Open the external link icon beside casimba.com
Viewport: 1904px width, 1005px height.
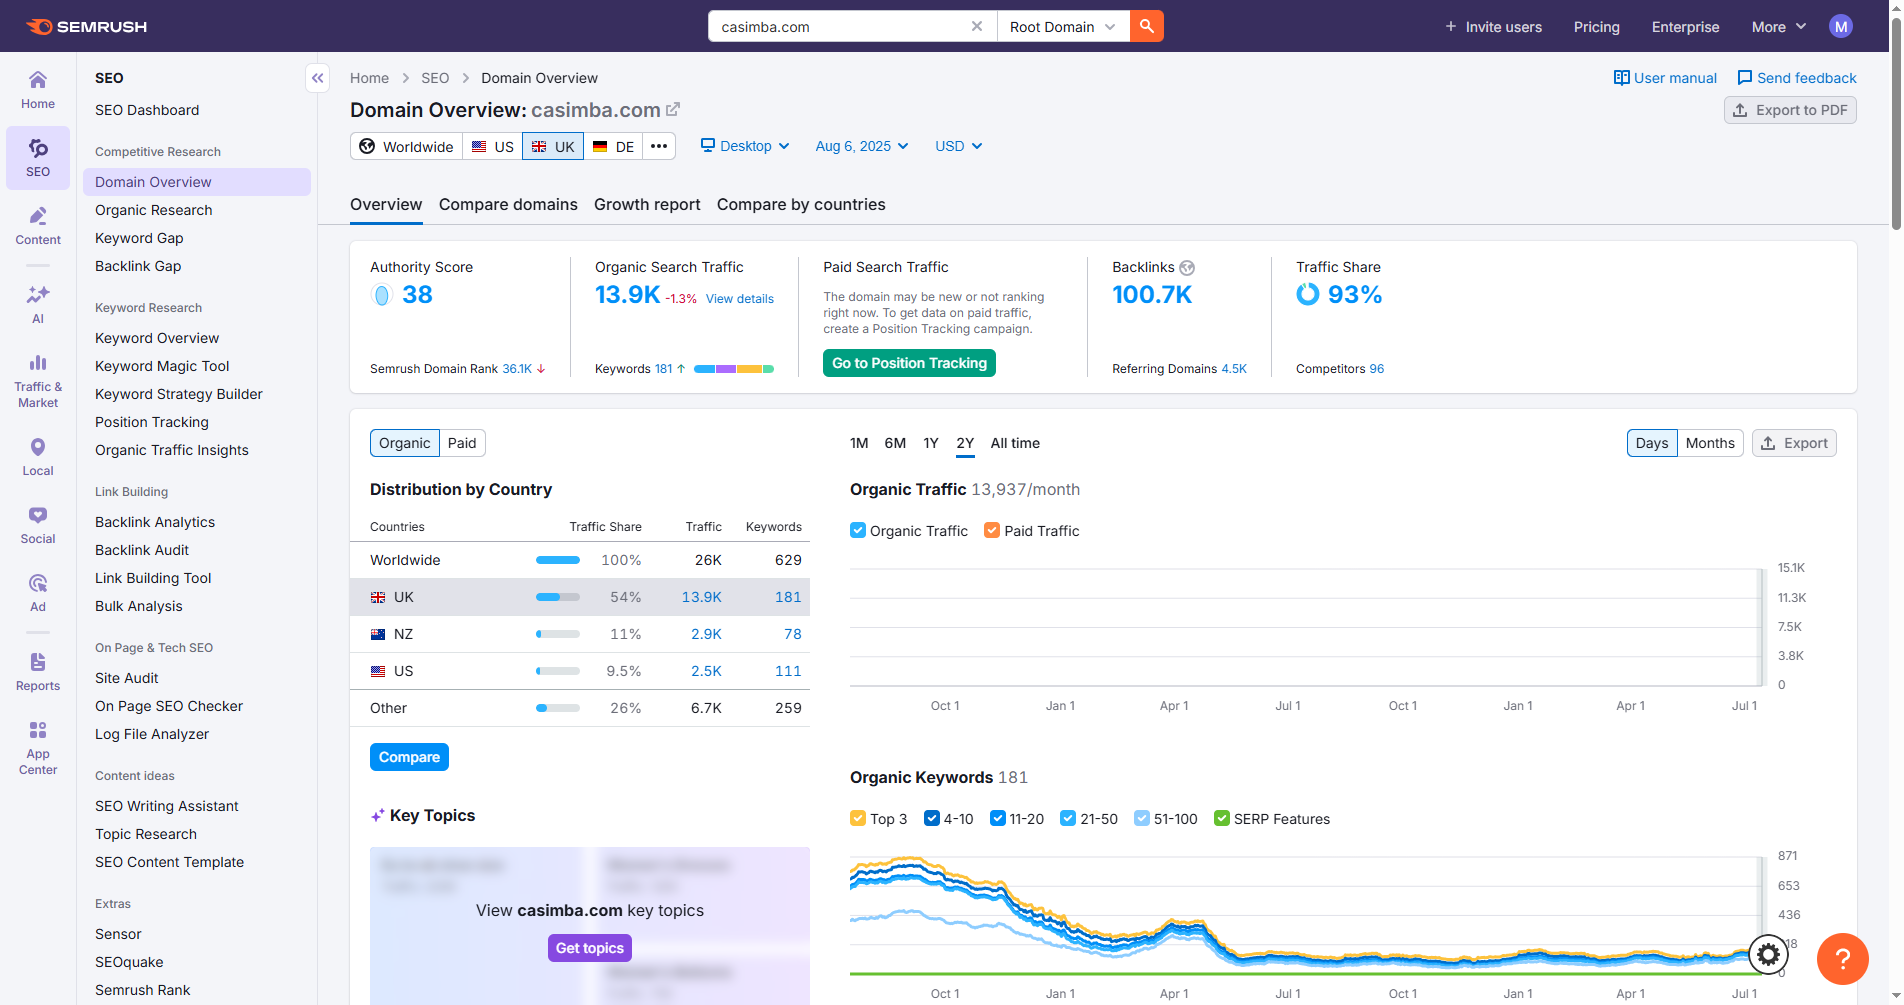[x=673, y=109]
